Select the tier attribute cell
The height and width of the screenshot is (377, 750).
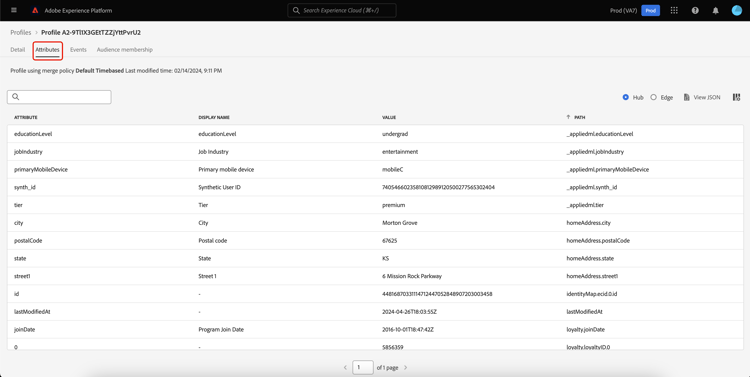click(18, 205)
